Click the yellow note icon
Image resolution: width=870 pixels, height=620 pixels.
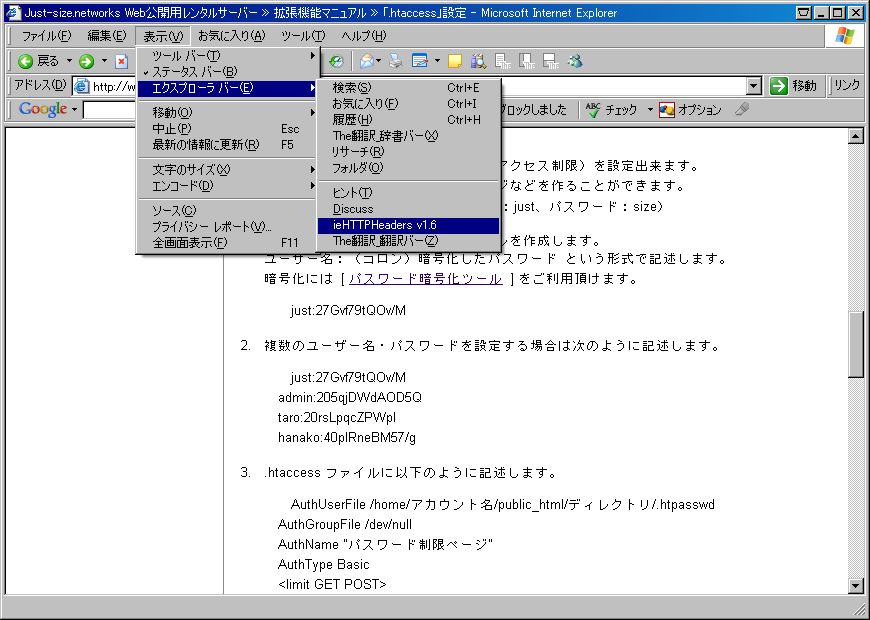pos(455,61)
